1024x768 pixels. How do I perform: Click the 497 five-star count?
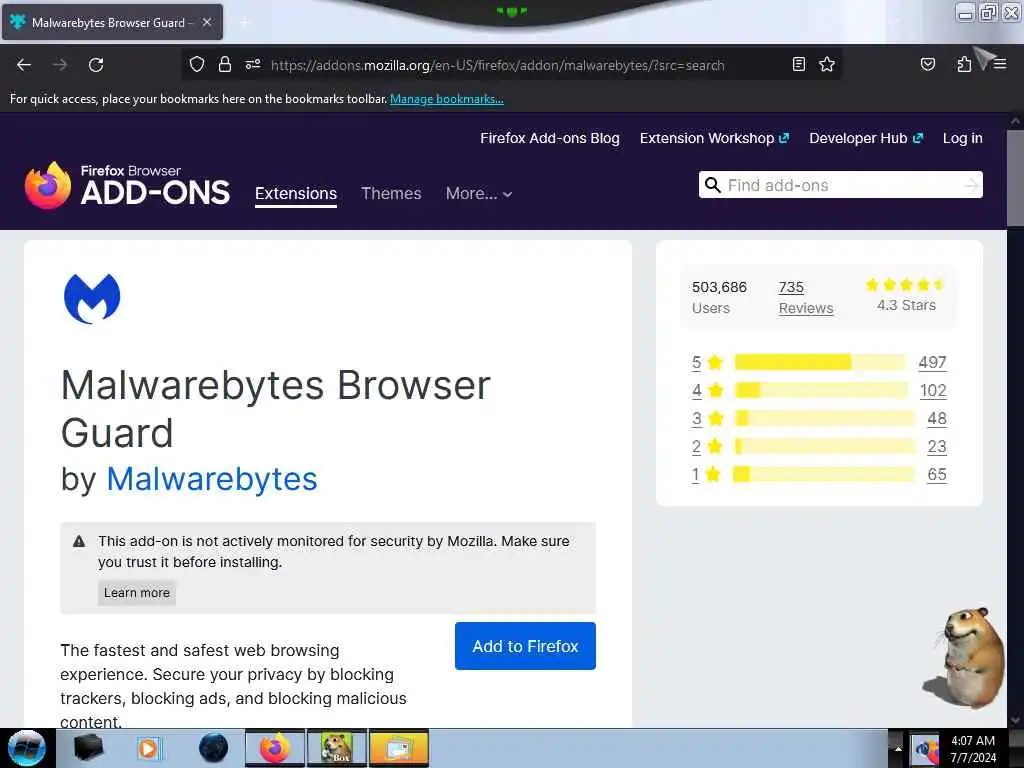(933, 362)
